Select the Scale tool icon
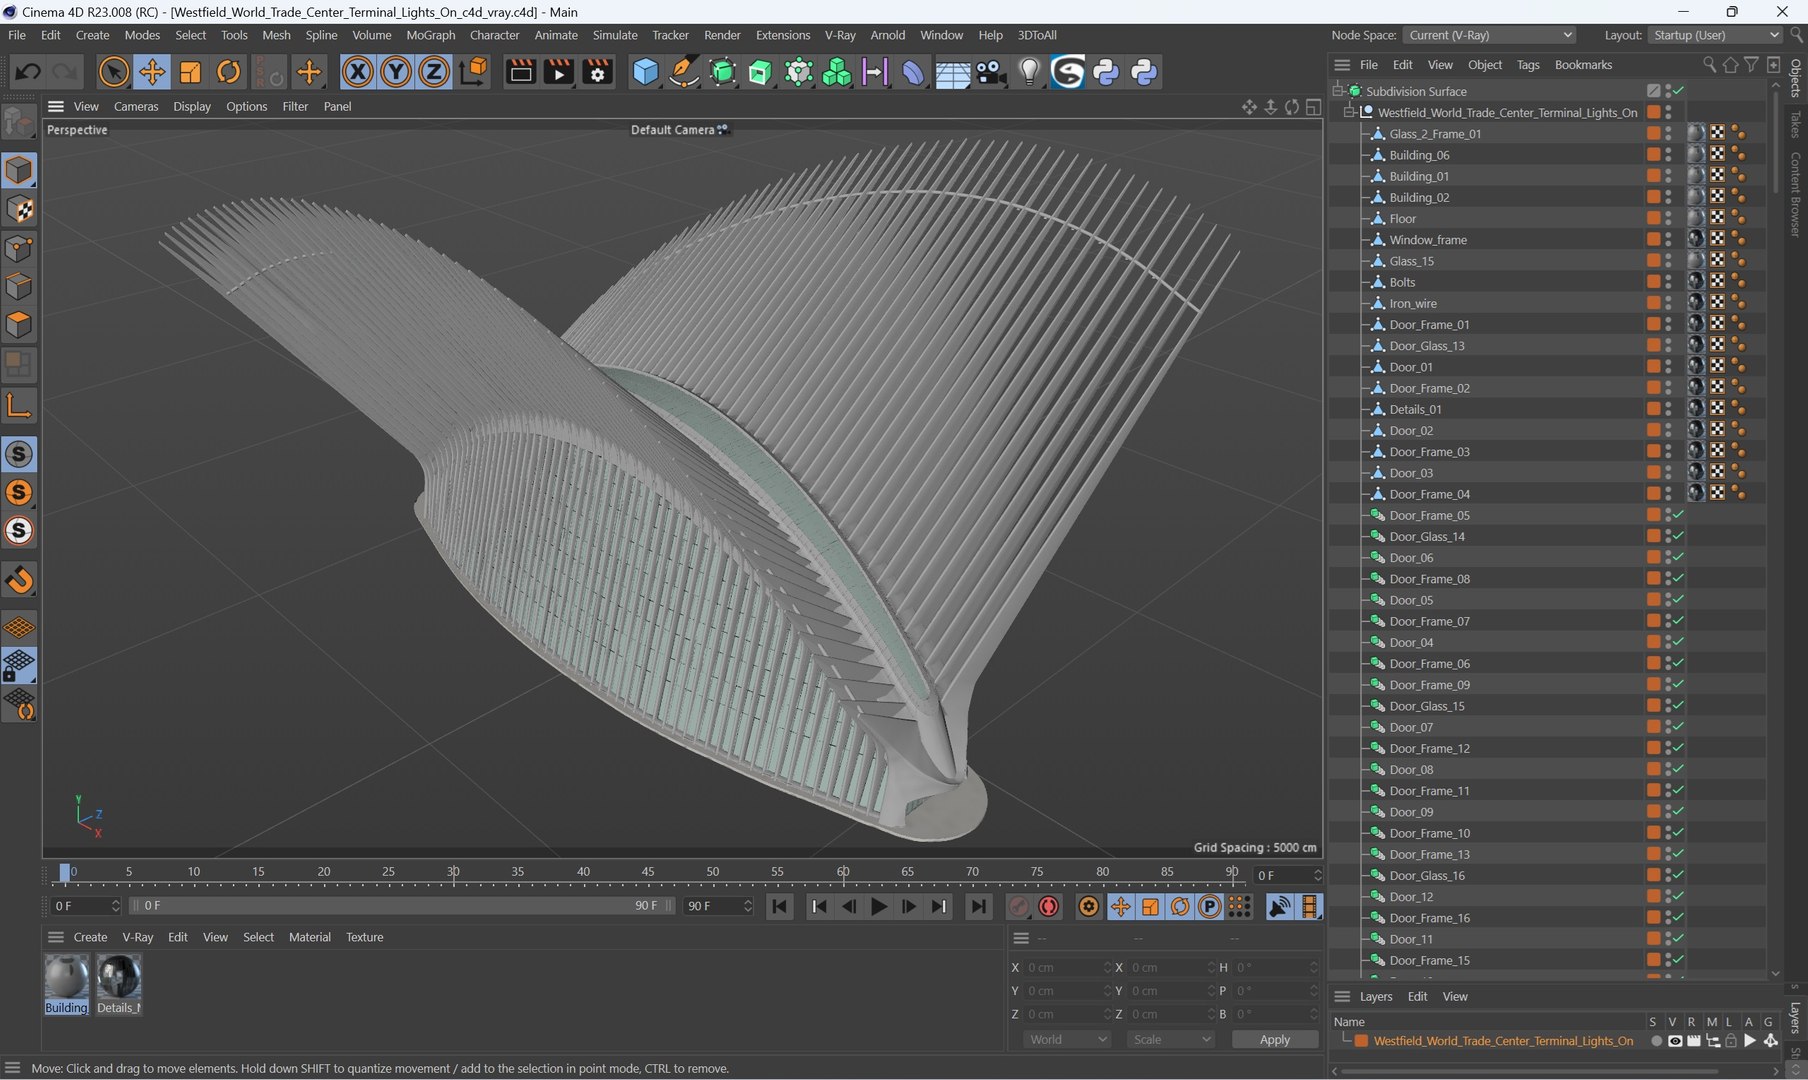1808x1080 pixels. (x=190, y=71)
